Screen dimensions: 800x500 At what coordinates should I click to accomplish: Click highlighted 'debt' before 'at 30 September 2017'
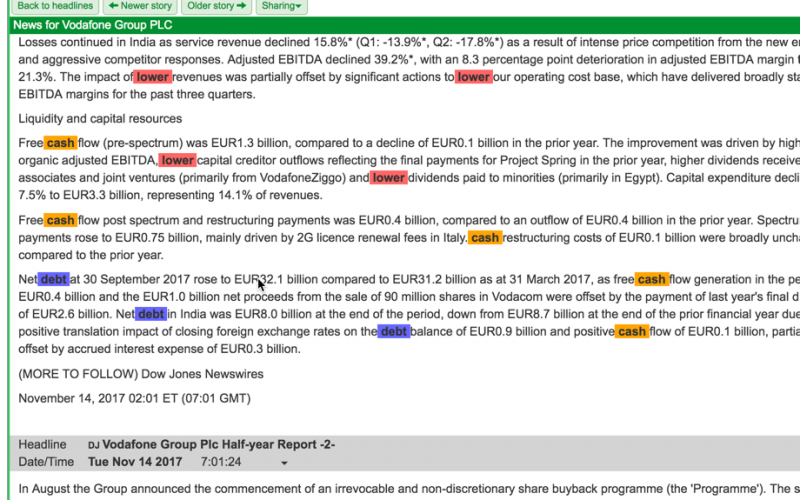click(54, 280)
